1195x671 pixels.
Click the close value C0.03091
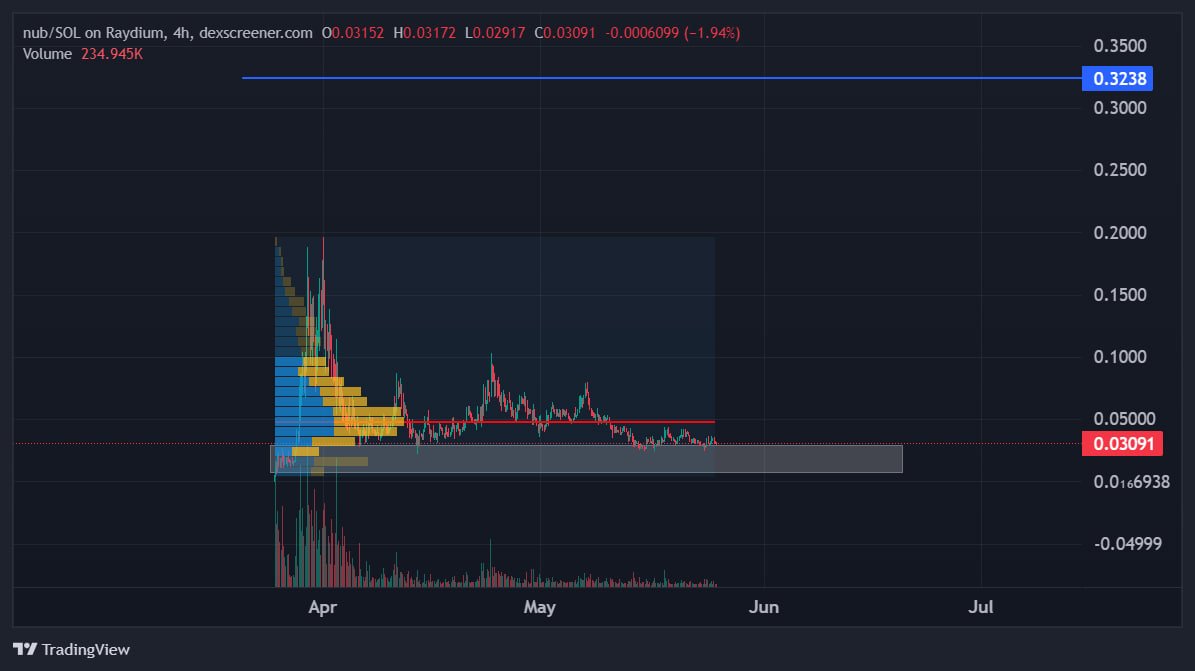point(565,33)
